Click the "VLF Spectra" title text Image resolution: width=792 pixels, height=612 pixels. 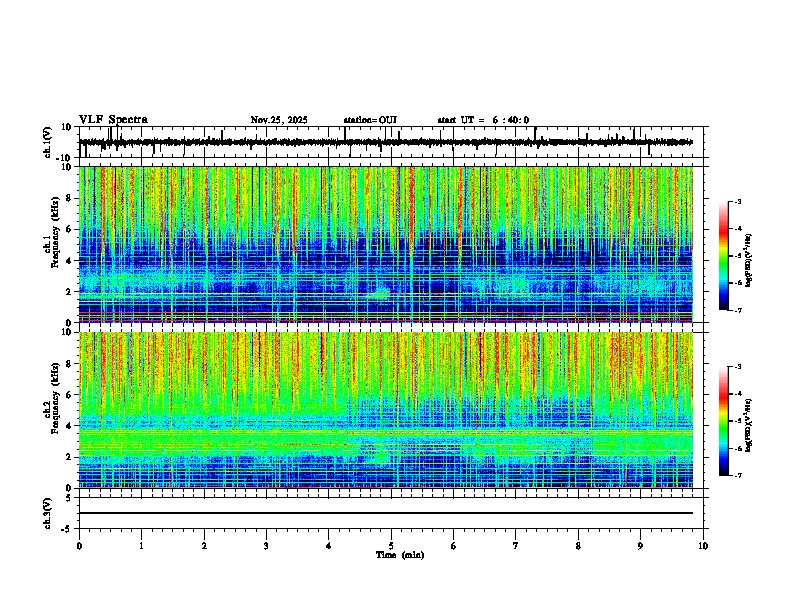click(x=113, y=120)
